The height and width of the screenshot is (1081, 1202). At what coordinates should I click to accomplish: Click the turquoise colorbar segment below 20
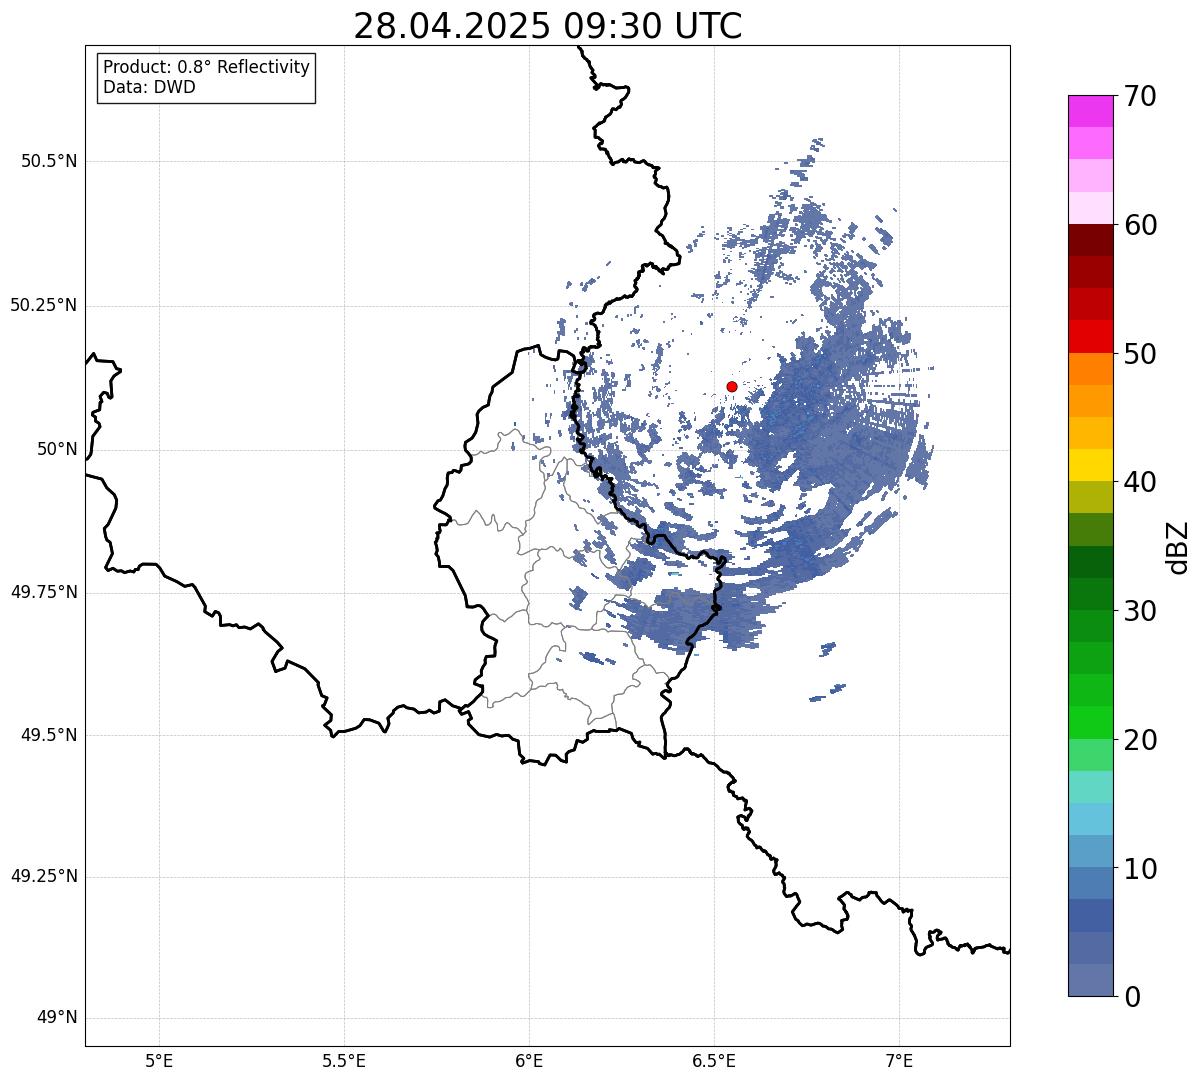click(1090, 787)
